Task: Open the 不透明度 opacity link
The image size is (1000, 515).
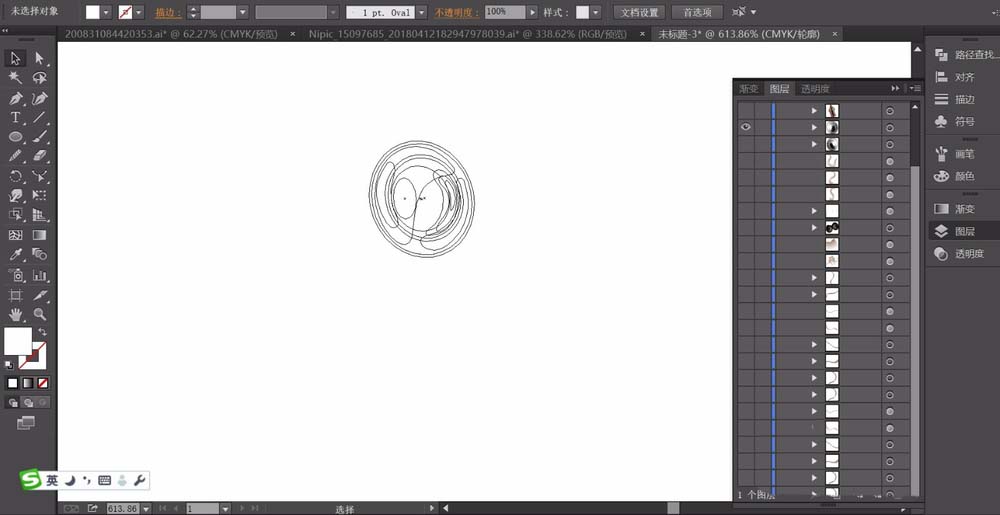Action: [x=457, y=12]
